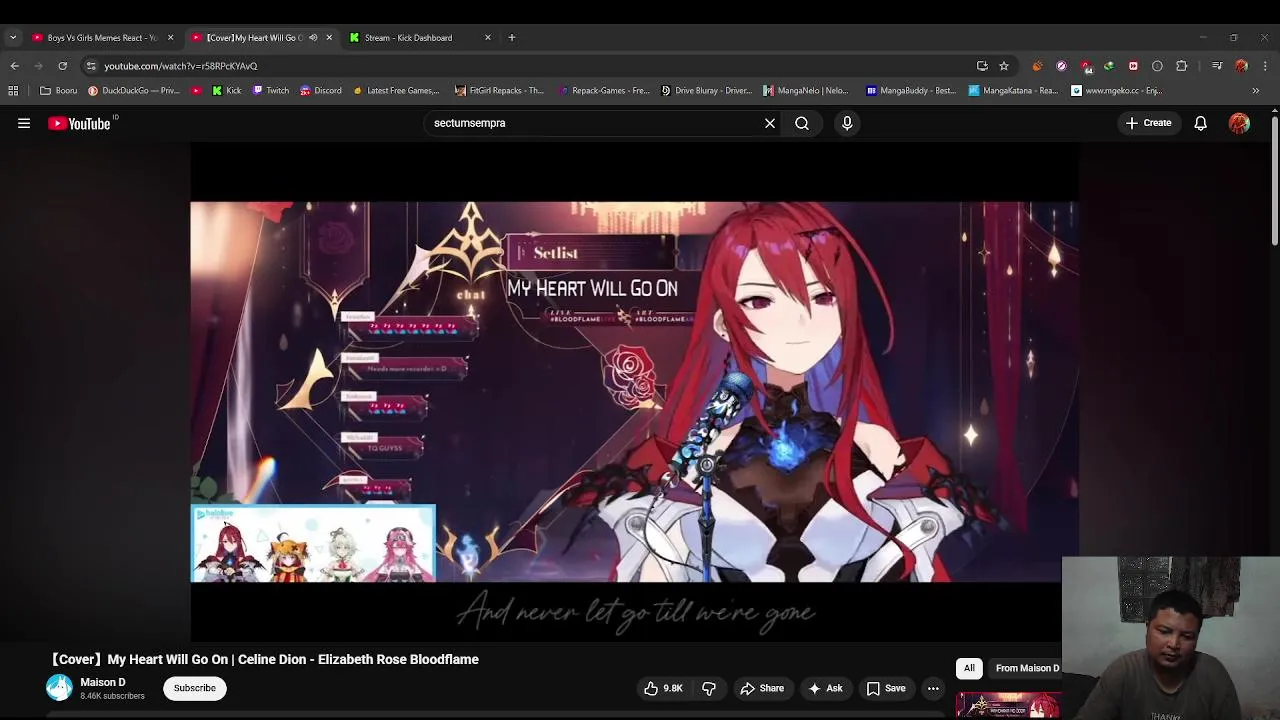Go to YouTube home via logo
Viewport: 1280px width, 720px height.
coord(79,123)
